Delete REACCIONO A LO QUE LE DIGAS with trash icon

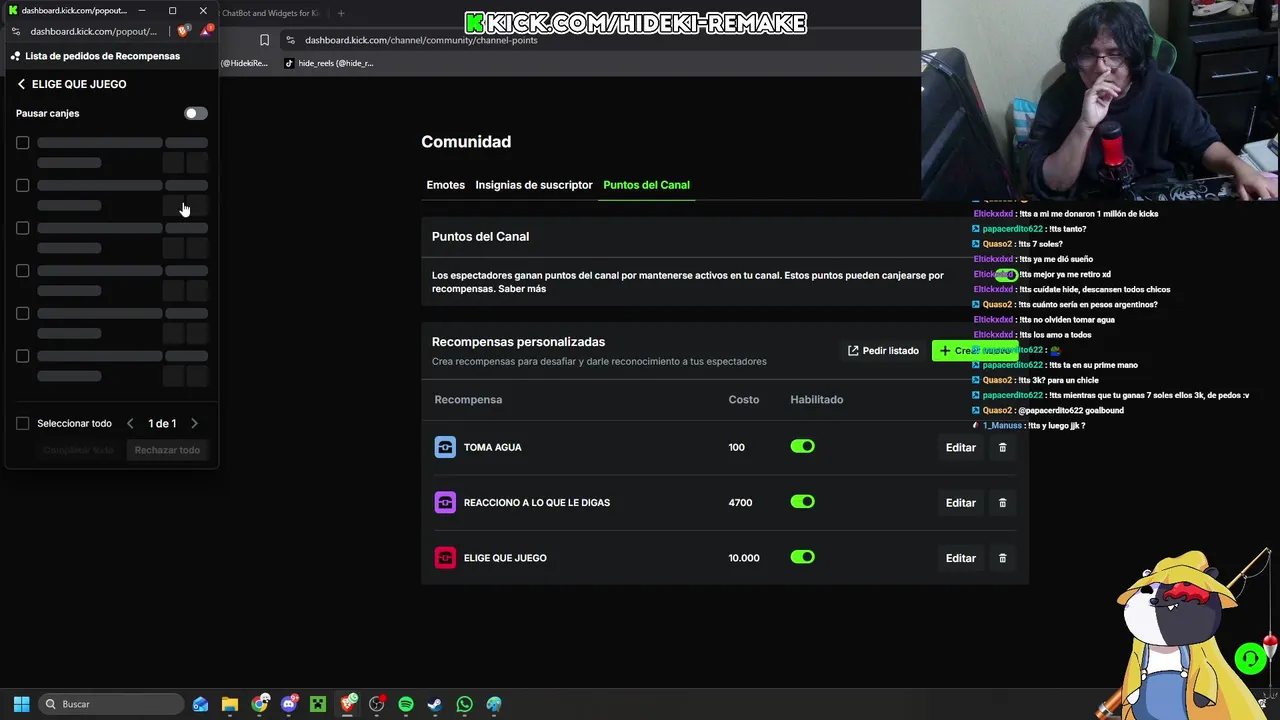pos(1002,502)
